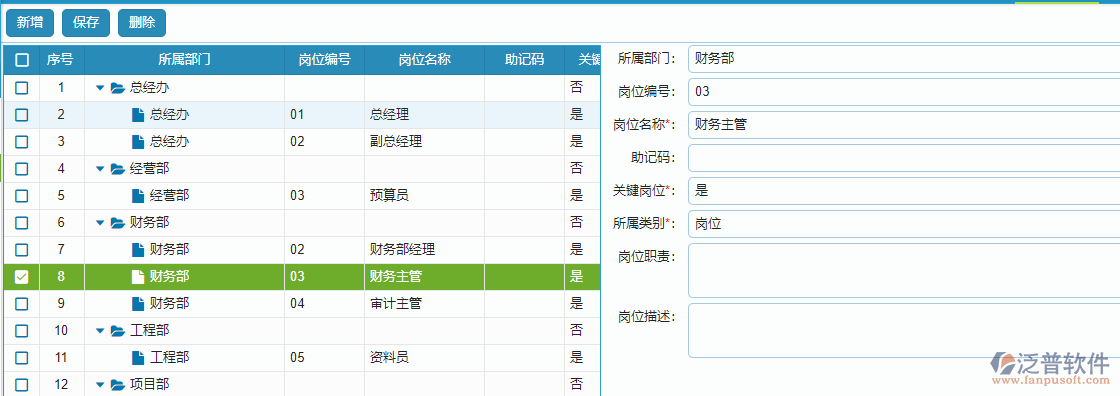Click position code 05 cell
The image size is (1120, 396).
pos(324,357)
